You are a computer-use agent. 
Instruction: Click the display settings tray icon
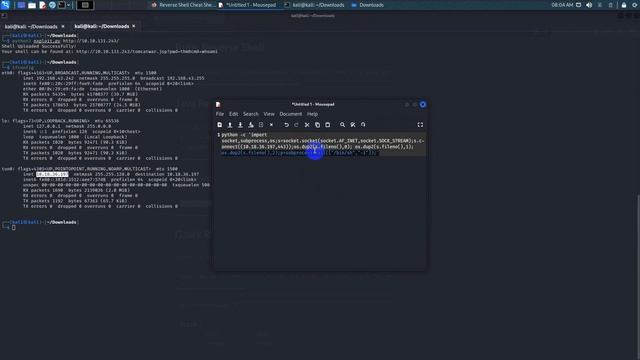578,5
